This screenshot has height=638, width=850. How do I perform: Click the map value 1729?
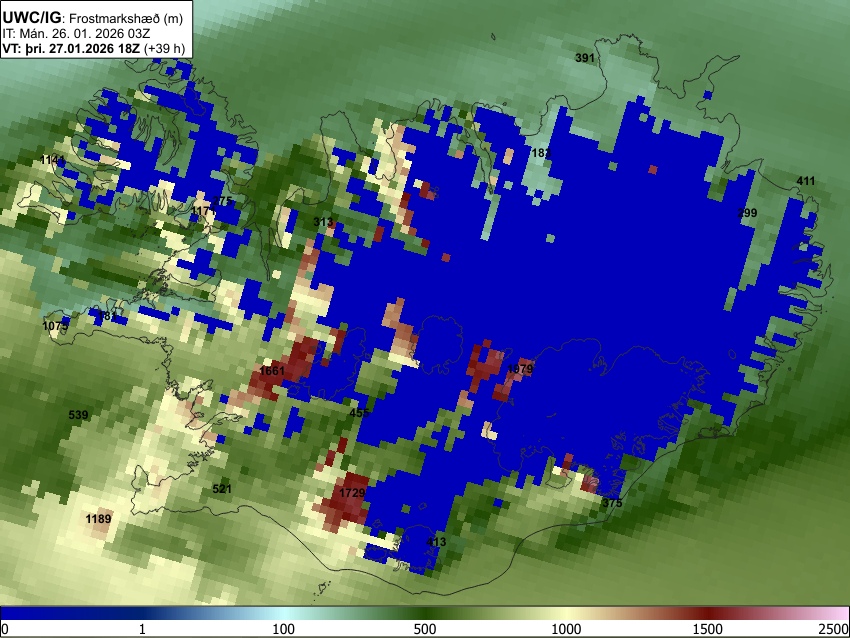click(352, 493)
